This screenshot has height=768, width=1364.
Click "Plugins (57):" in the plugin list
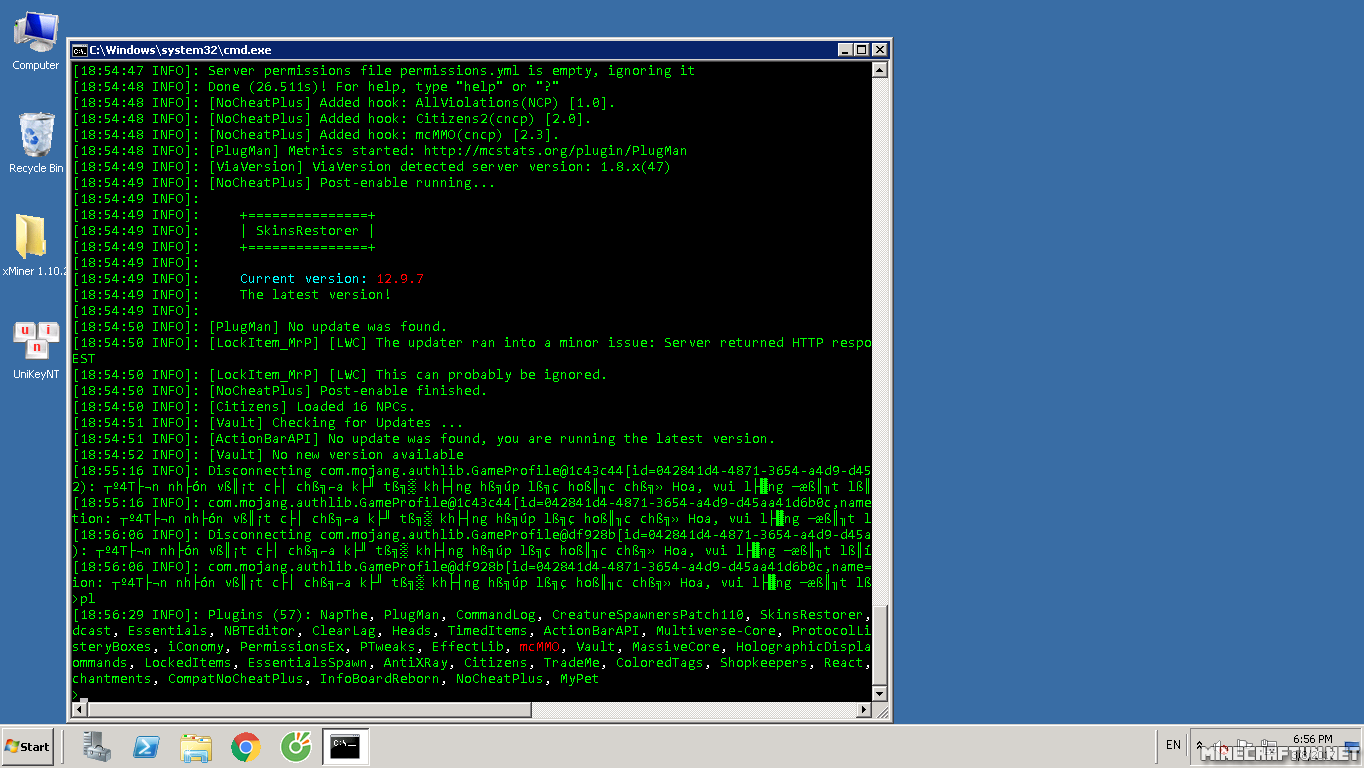point(260,615)
